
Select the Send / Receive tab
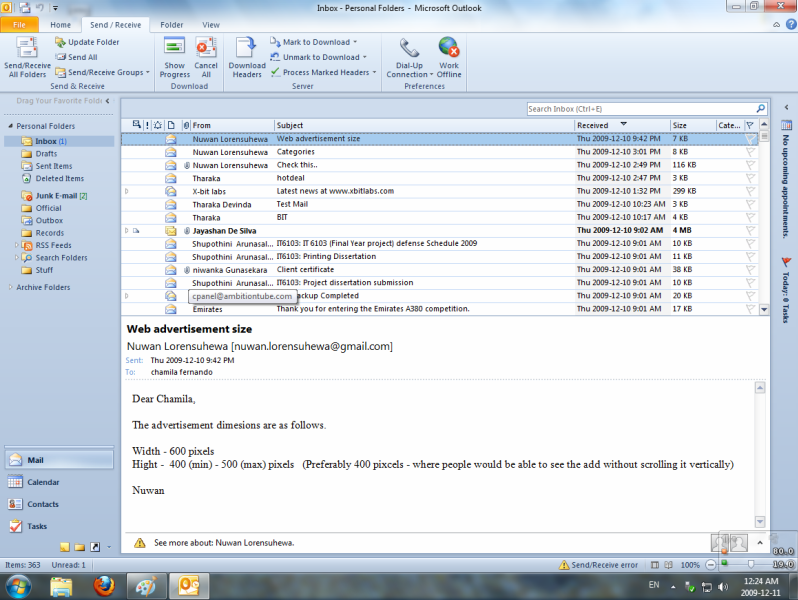pyautogui.click(x=116, y=24)
